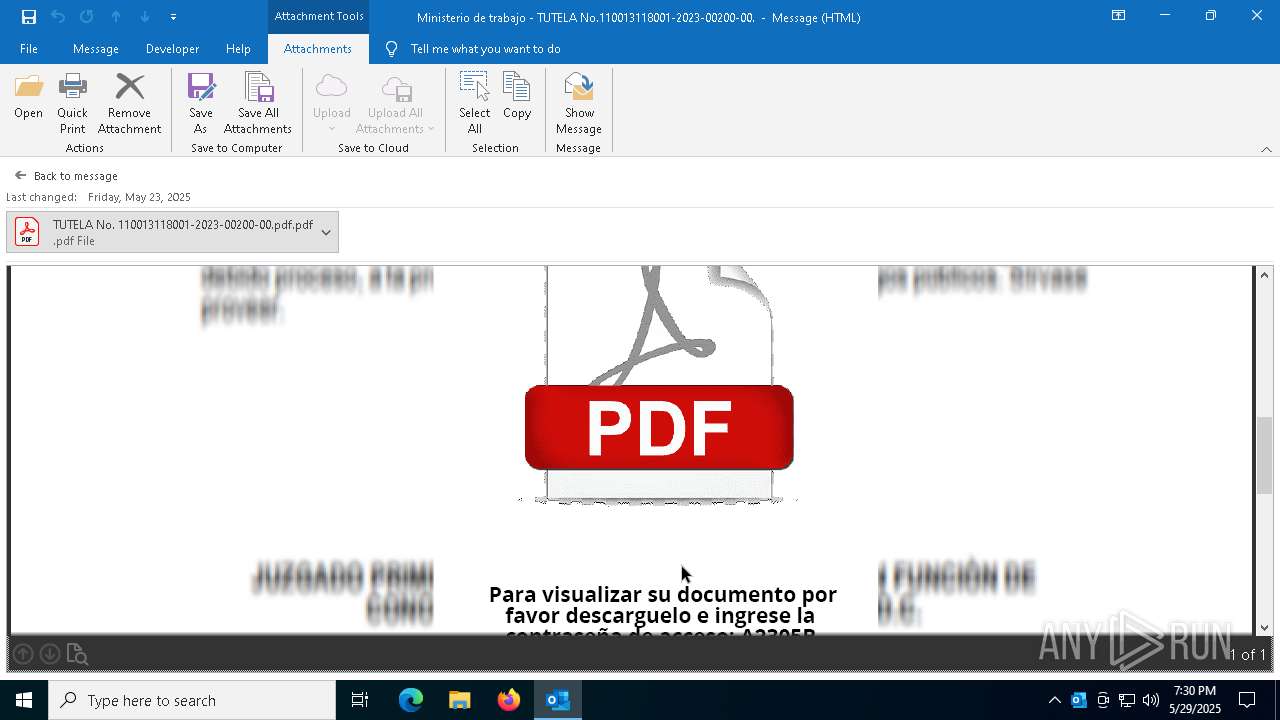Click the network icon in the system tray
This screenshot has width=1280, height=720.
pos(1127,700)
